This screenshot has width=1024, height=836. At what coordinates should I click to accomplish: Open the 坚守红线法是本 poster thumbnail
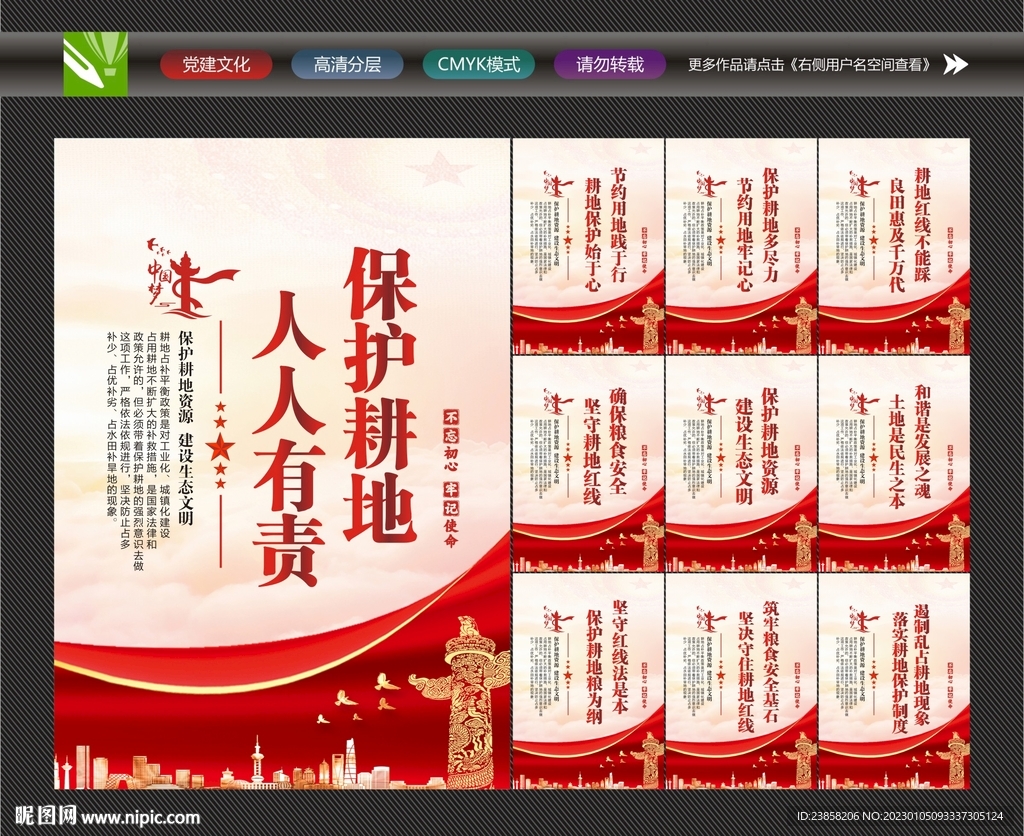click(x=588, y=681)
